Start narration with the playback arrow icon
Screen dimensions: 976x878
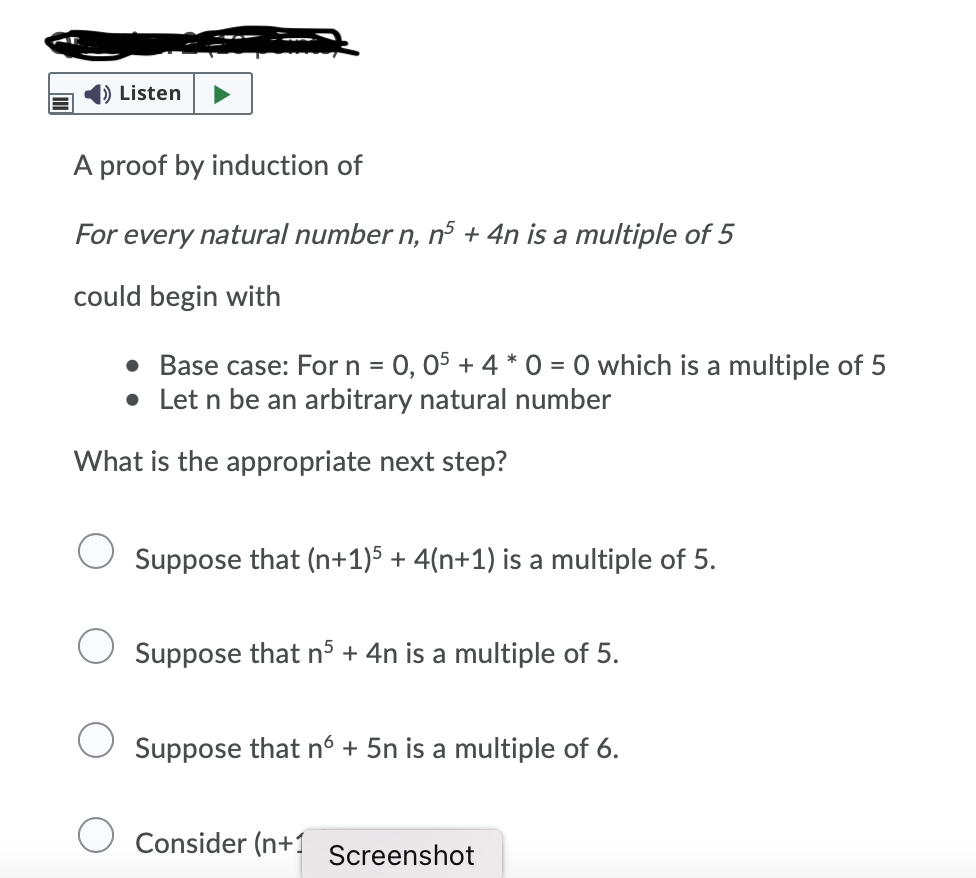[x=222, y=93]
